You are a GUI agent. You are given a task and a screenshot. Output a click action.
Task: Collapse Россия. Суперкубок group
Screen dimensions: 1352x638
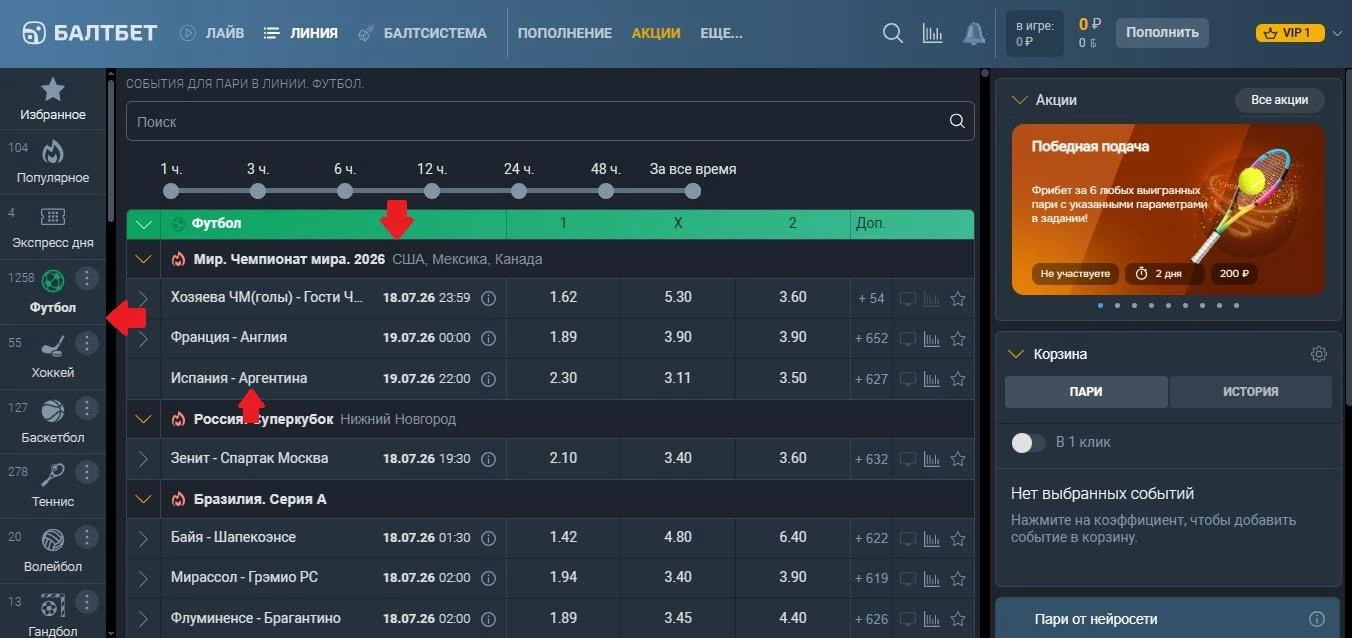[143, 419]
